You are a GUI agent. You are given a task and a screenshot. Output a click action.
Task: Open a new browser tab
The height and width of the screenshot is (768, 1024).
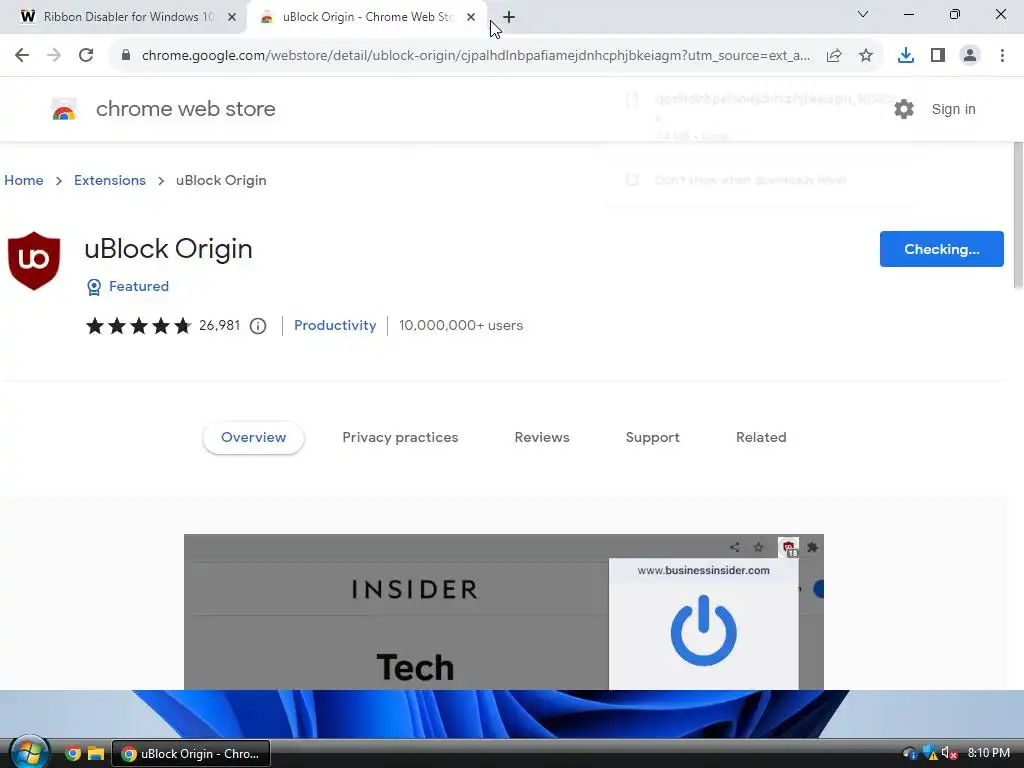509,17
